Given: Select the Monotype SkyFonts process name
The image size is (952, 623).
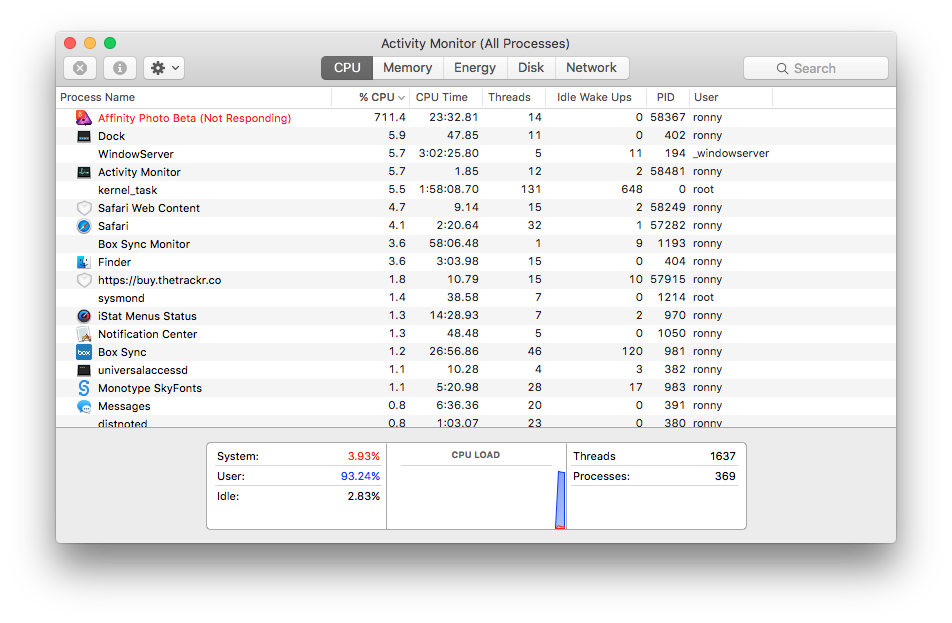Looking at the screenshot, I should [149, 388].
